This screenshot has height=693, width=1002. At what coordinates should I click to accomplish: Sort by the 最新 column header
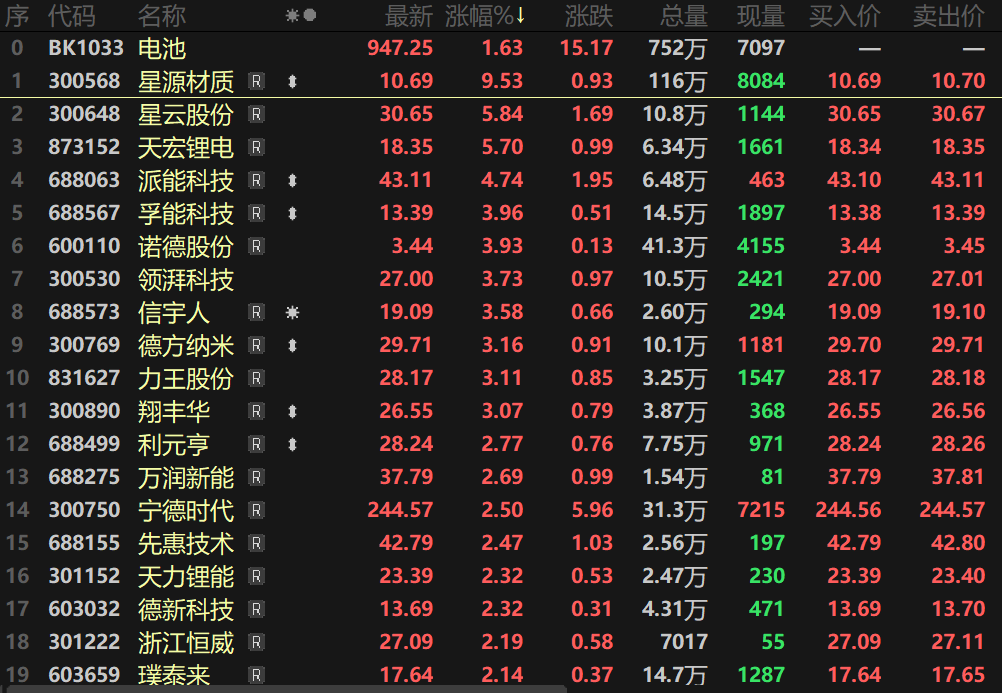[x=409, y=16]
